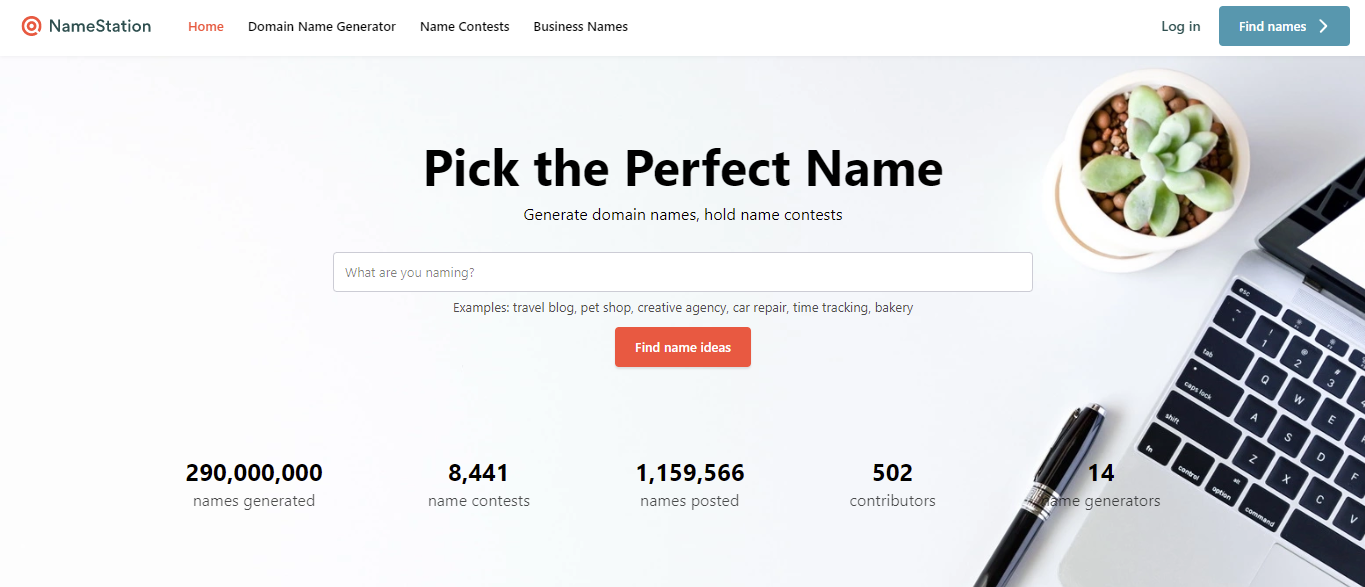Select the Home menu item
The image size is (1365, 587).
[x=205, y=27]
